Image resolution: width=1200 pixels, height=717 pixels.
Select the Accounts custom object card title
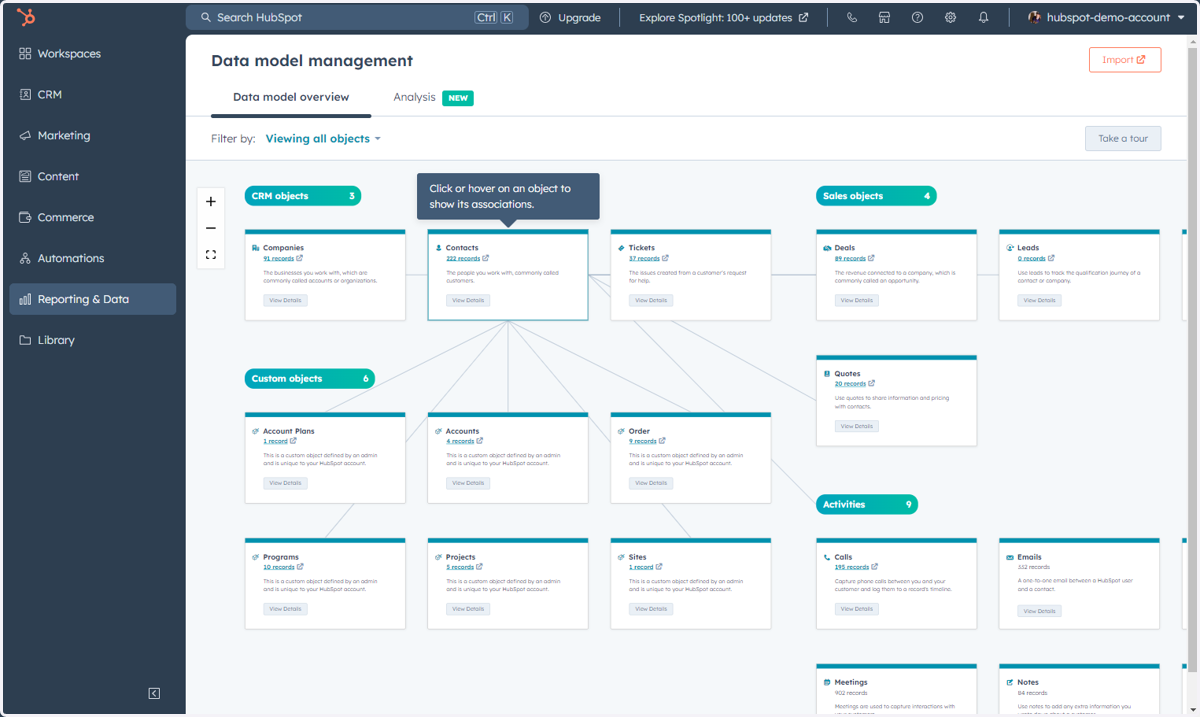coord(462,431)
